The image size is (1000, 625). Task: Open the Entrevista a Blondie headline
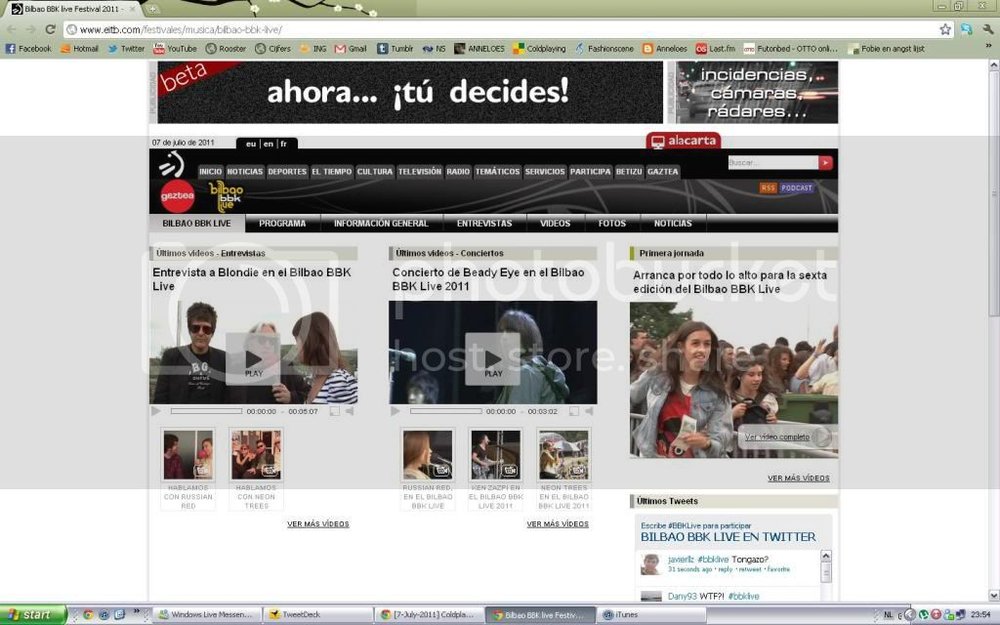tap(252, 279)
